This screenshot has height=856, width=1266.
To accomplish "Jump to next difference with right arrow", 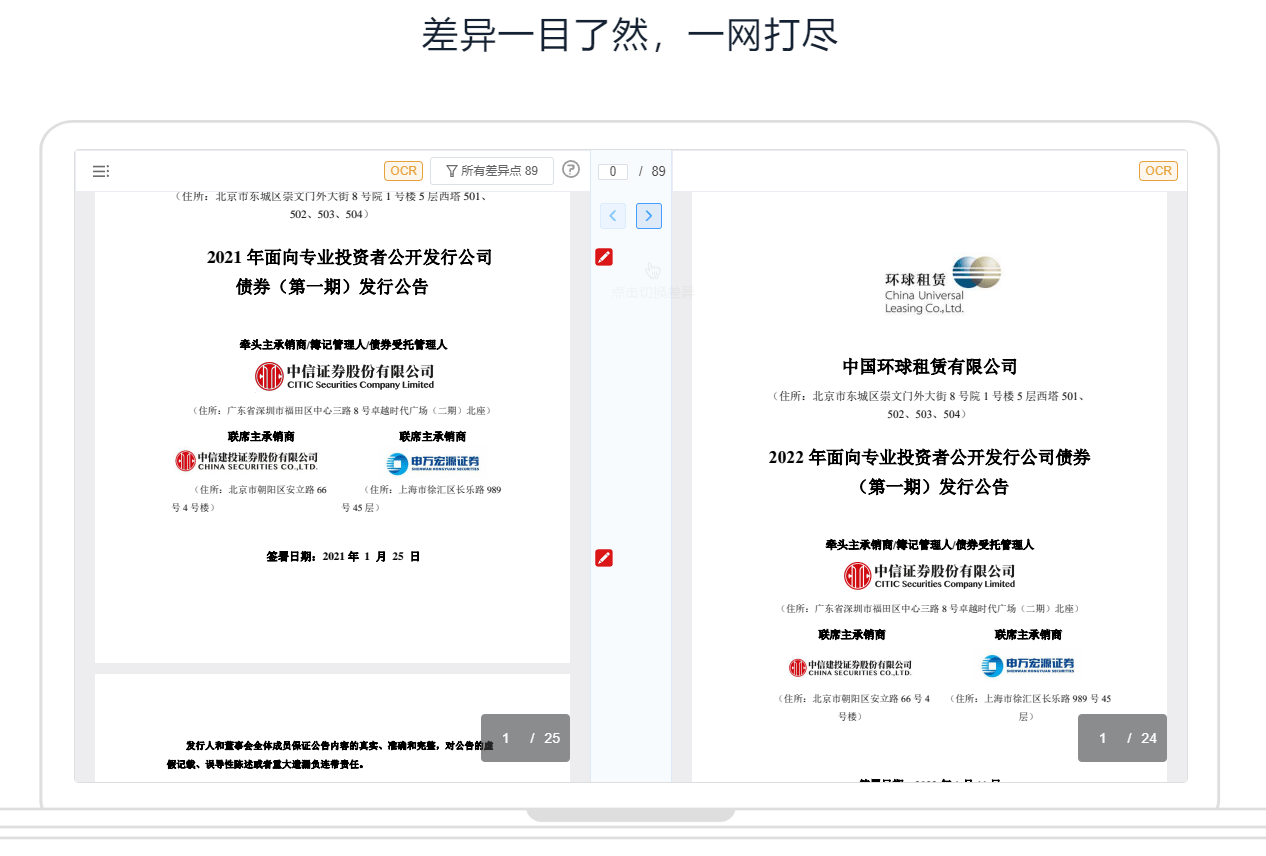I will [x=649, y=216].
